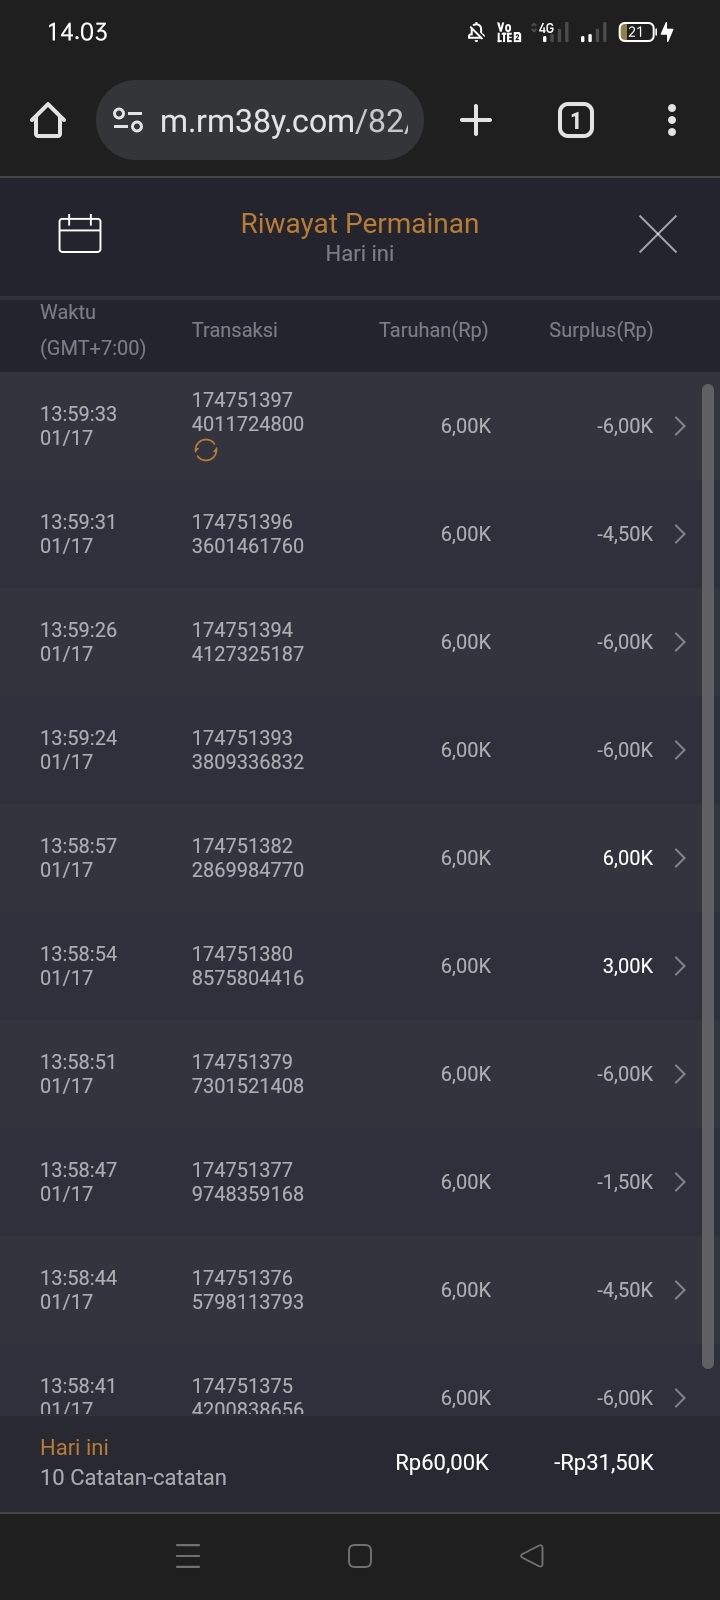Expand the 13:58:54 row with 3,00K surplus
This screenshot has height=1600, width=720.
[x=680, y=966]
